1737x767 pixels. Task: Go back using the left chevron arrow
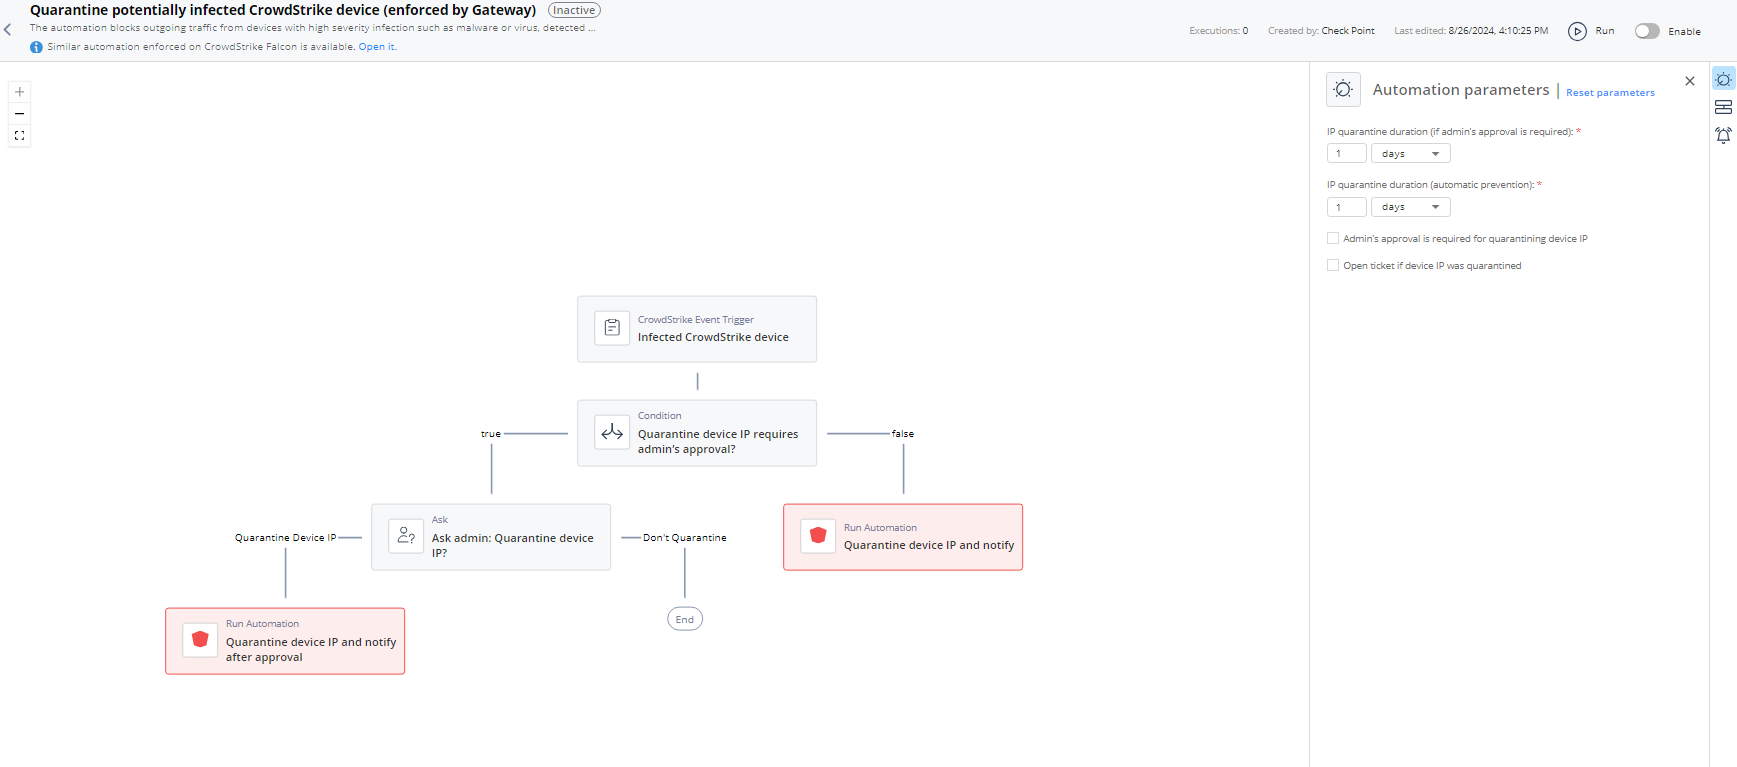tap(8, 30)
